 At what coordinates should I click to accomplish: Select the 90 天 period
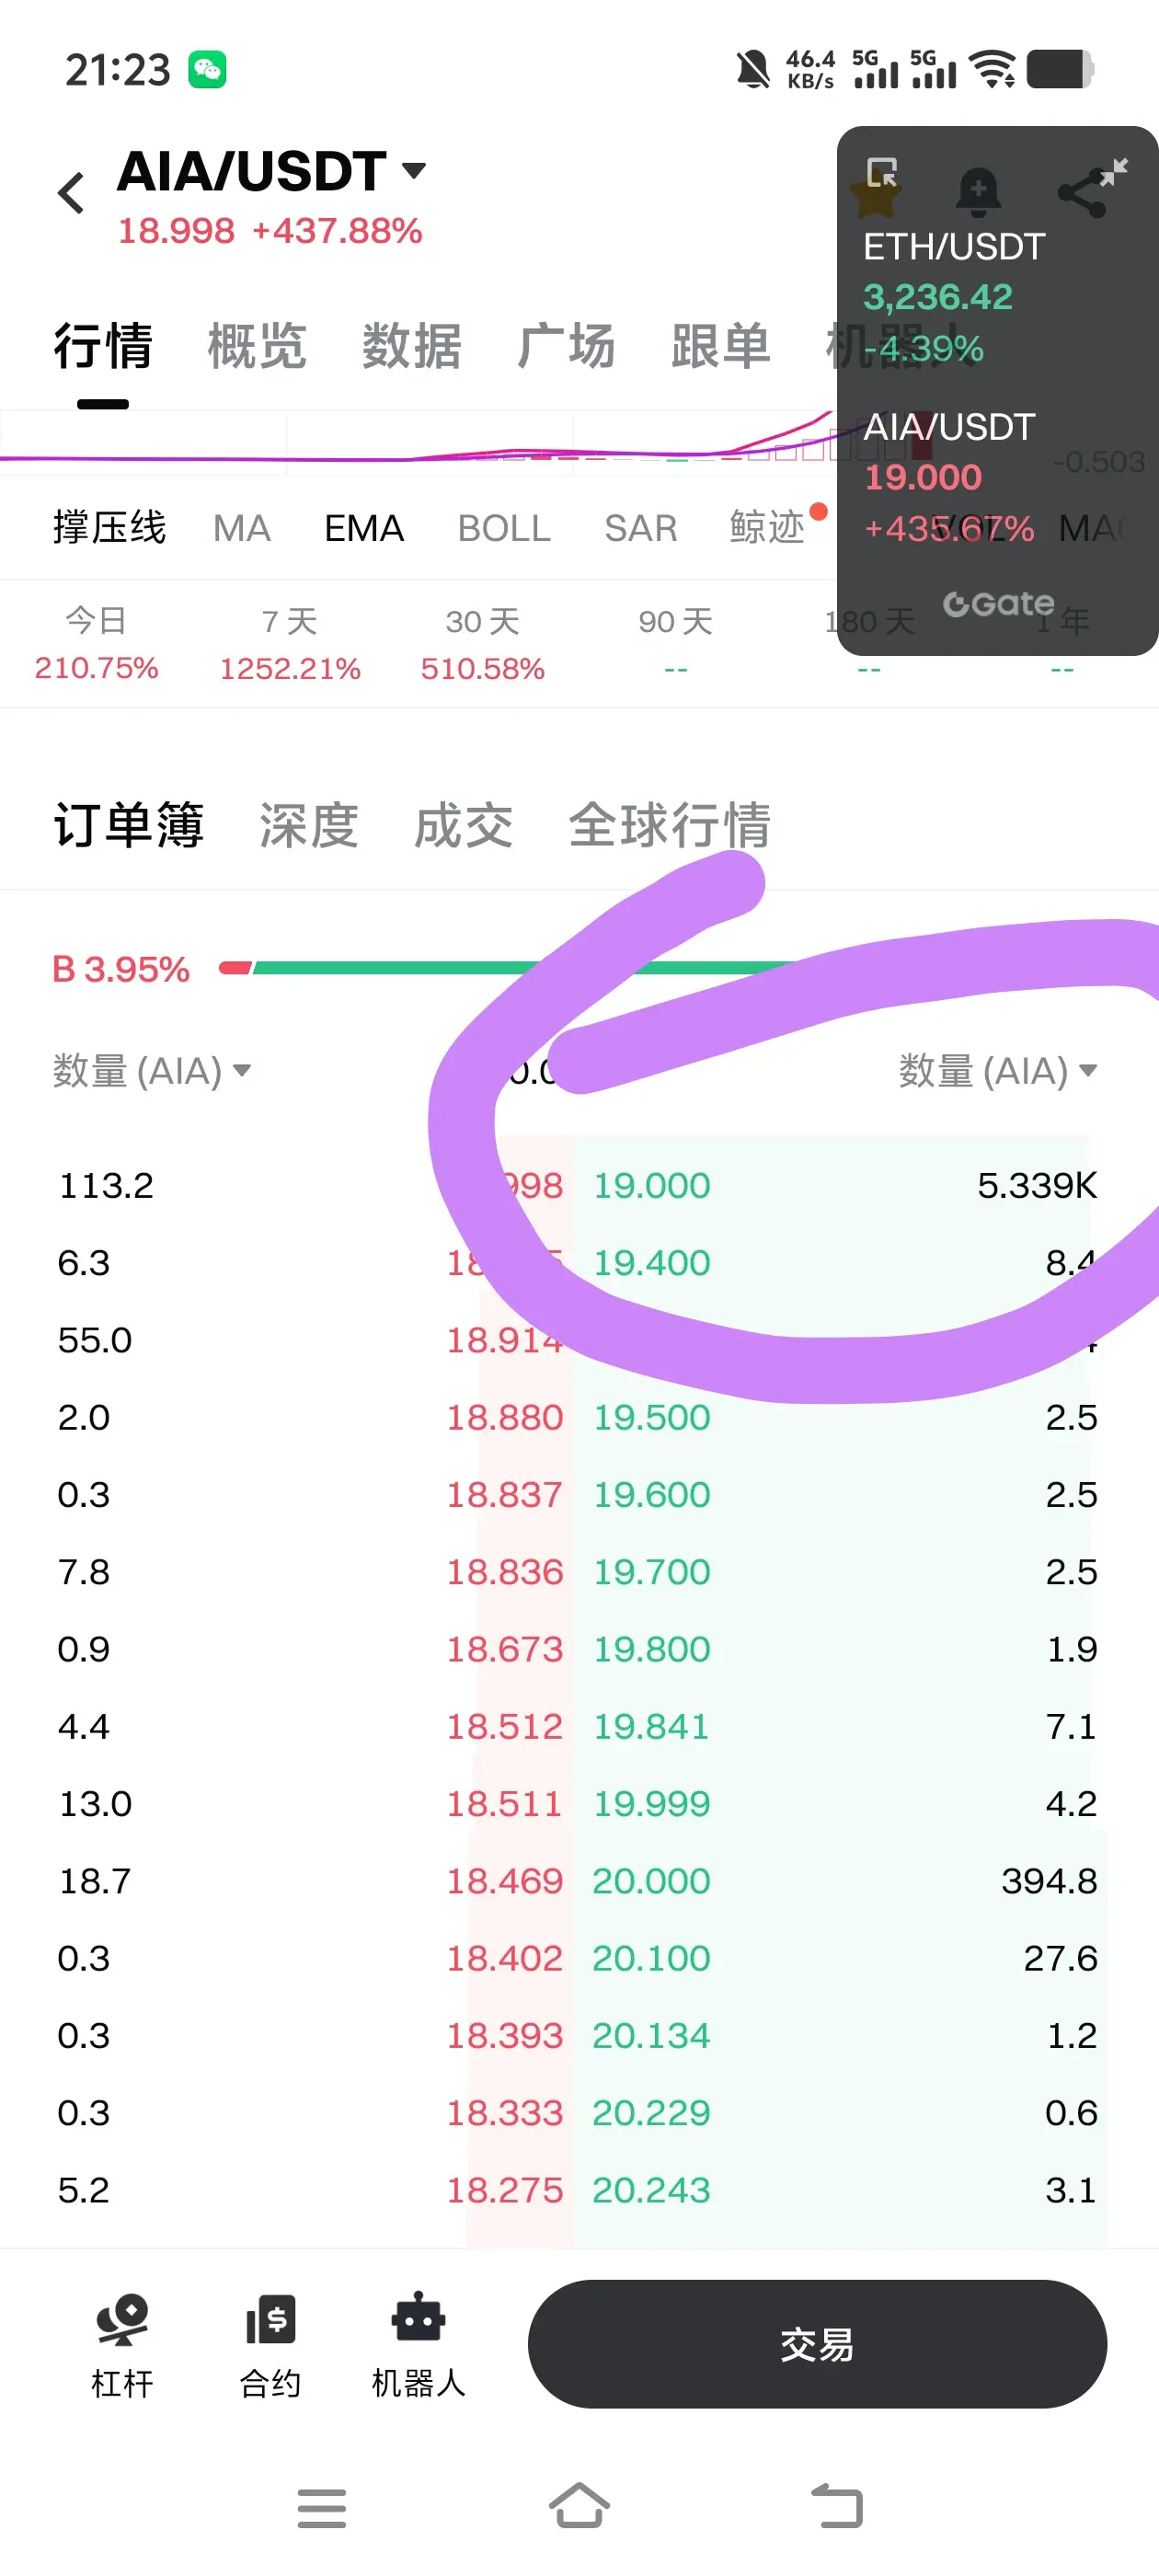(676, 644)
